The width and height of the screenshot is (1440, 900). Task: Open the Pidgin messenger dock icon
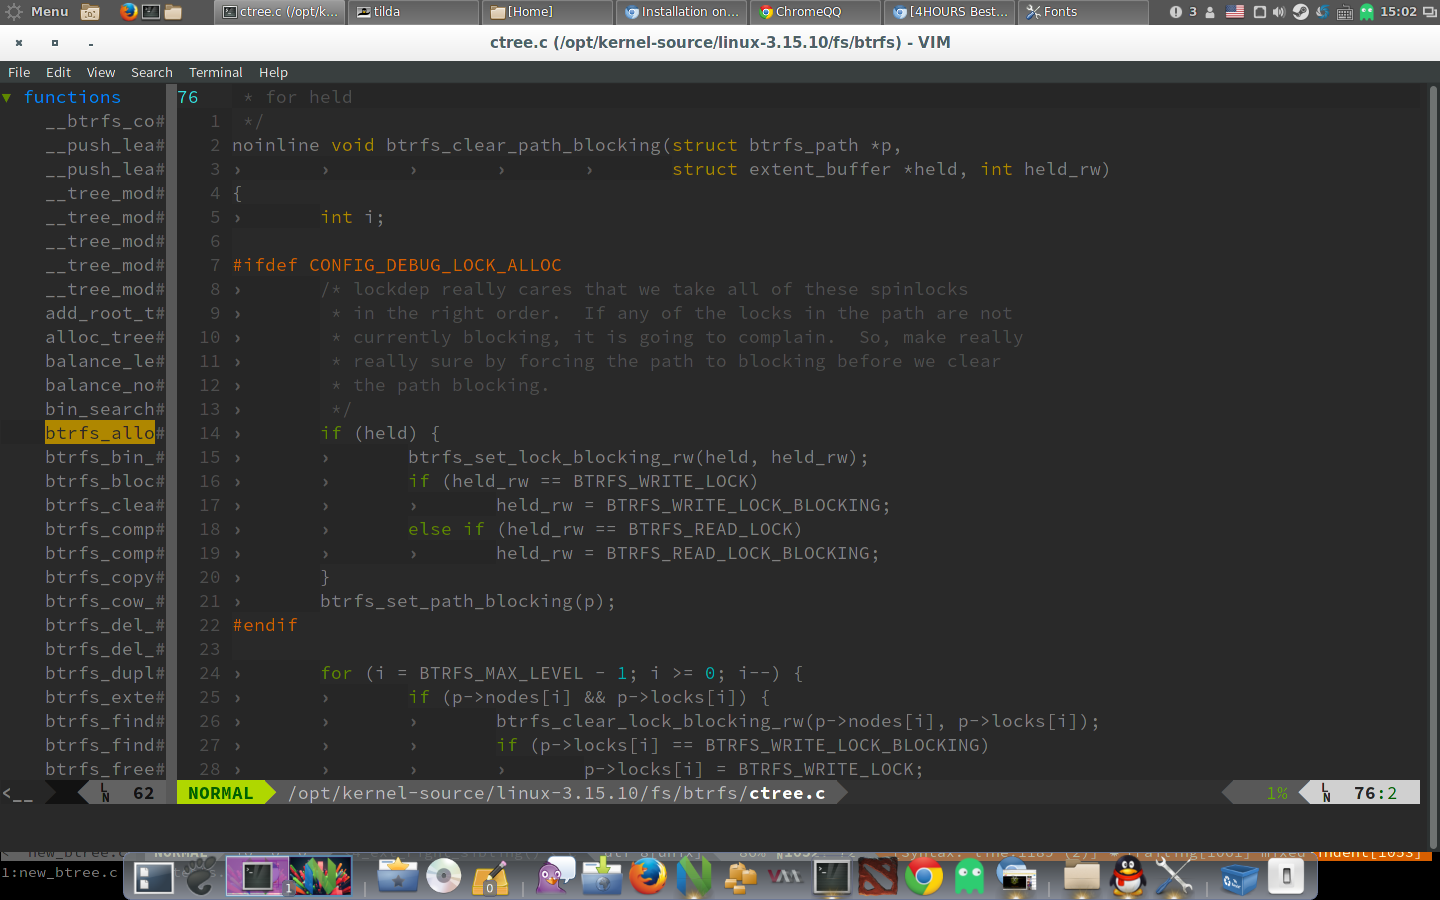coord(556,877)
